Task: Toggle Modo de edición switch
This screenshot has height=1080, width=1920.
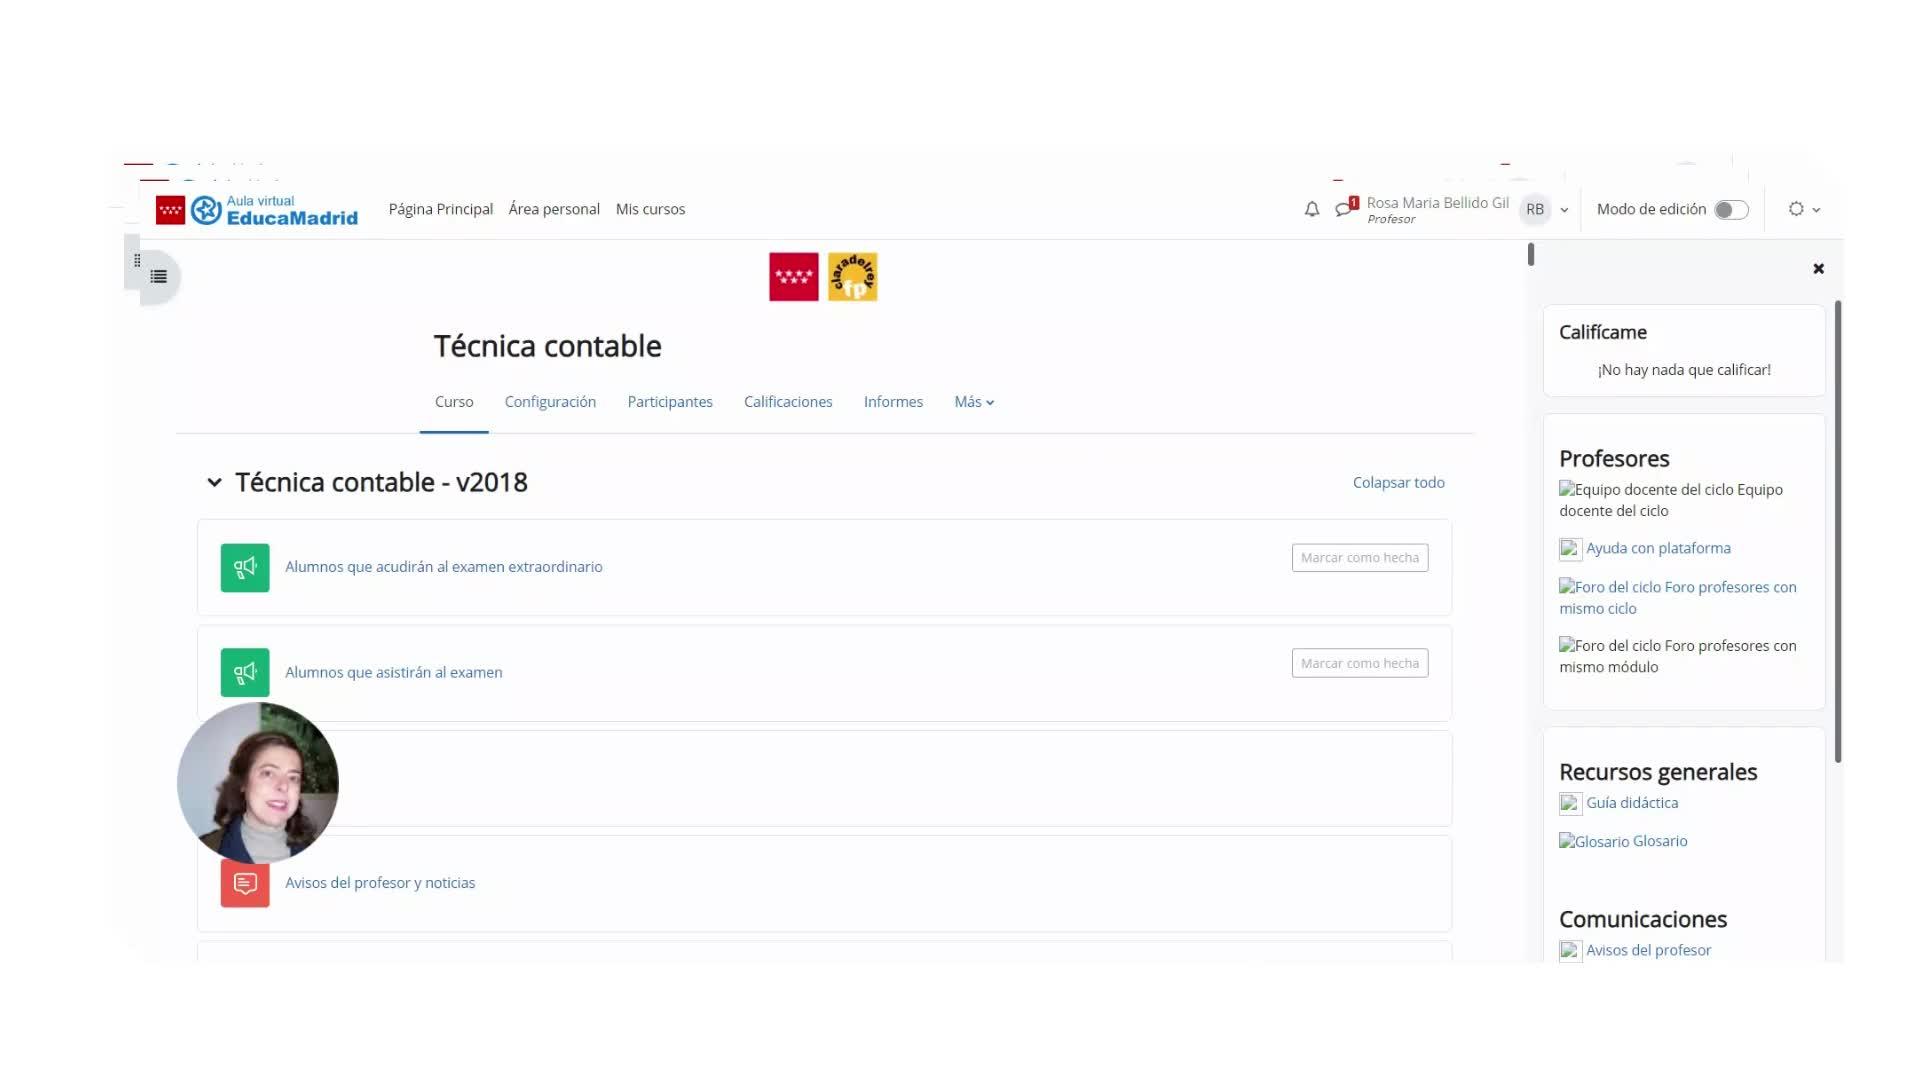Action: pos(1731,209)
